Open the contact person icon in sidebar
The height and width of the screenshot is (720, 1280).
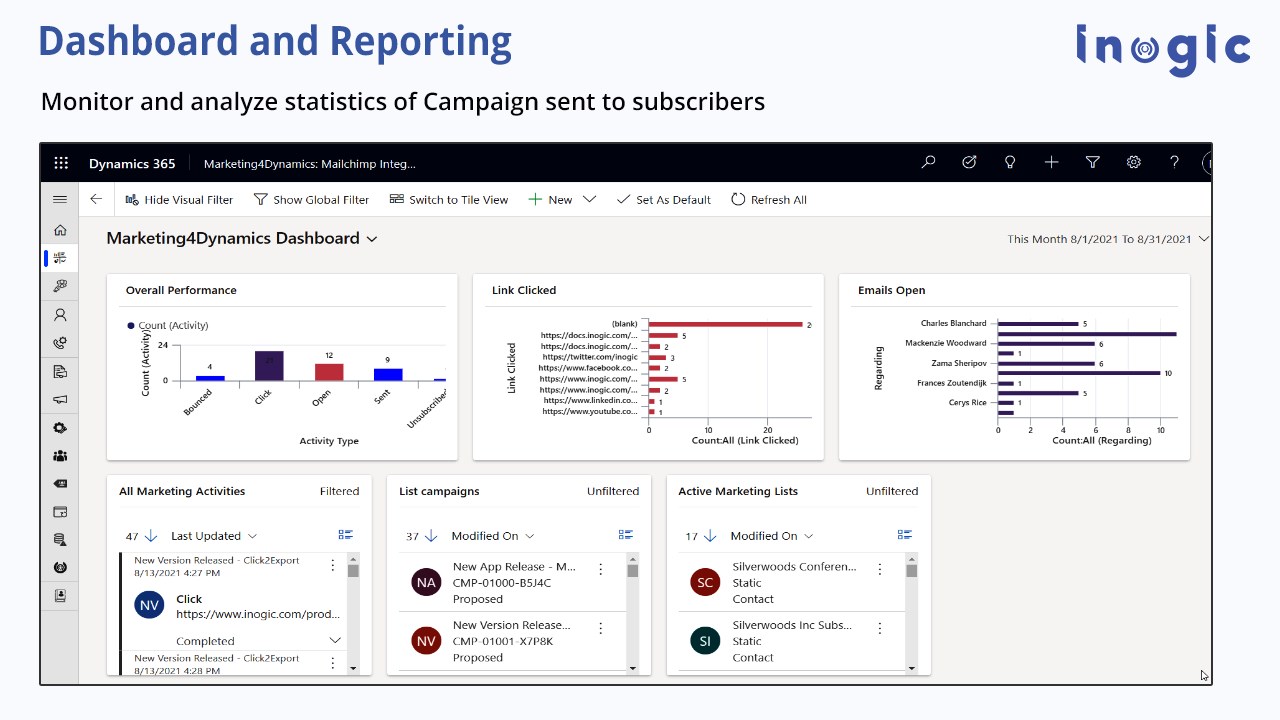pos(60,315)
